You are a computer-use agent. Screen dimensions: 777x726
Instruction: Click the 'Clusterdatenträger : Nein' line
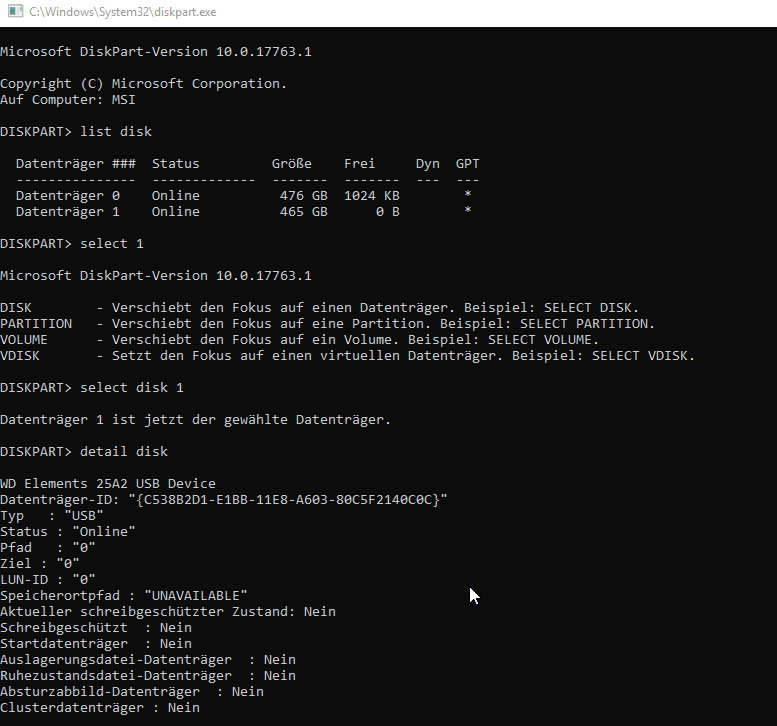[x=99, y=707]
